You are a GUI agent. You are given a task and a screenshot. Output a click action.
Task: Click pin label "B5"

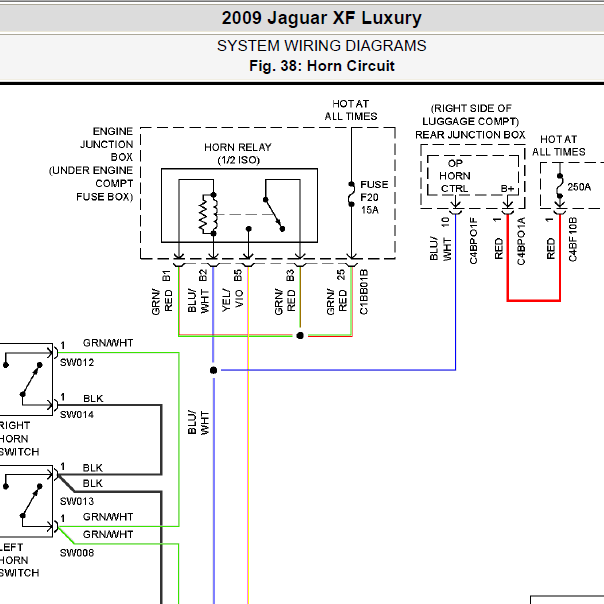(238, 275)
